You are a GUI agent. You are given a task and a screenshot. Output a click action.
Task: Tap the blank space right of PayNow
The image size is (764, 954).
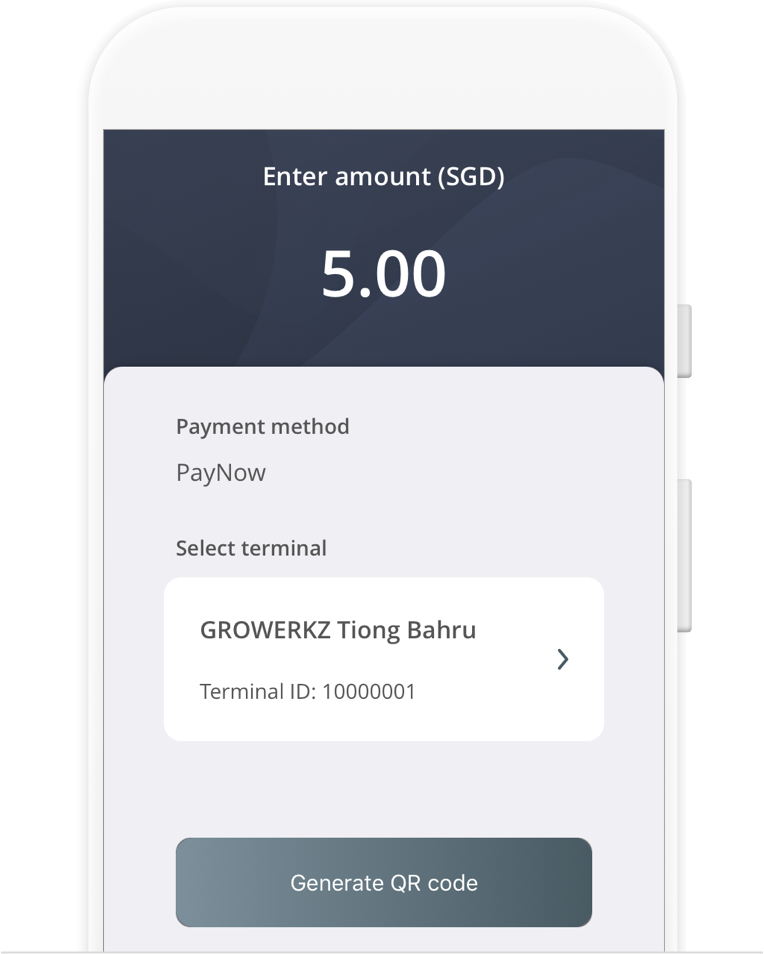click(450, 473)
